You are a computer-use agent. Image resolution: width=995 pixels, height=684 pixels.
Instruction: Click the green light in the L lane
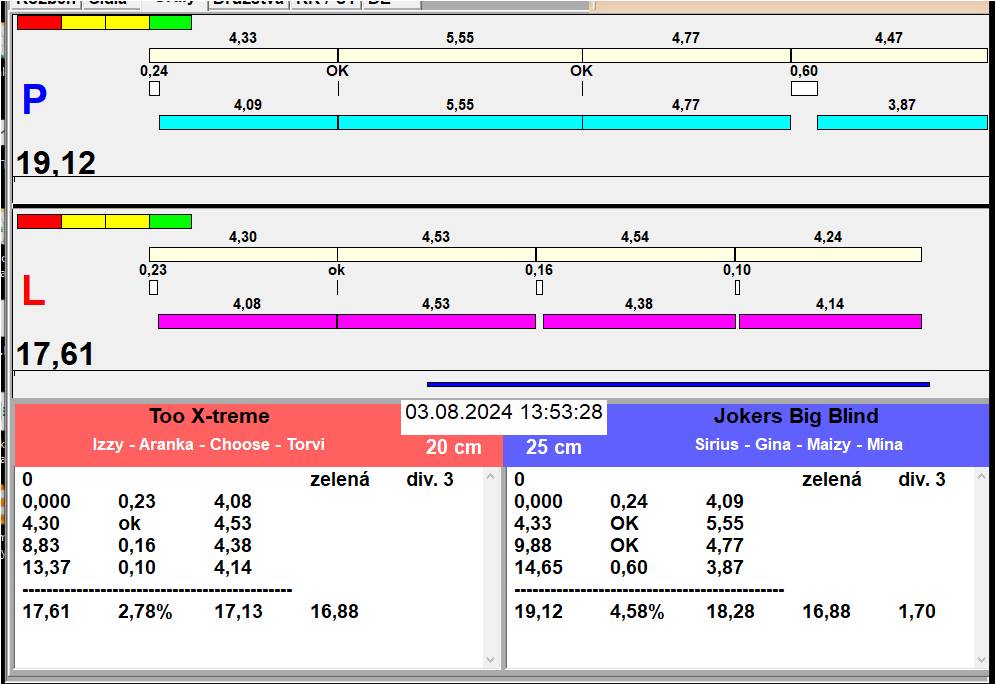[170, 221]
